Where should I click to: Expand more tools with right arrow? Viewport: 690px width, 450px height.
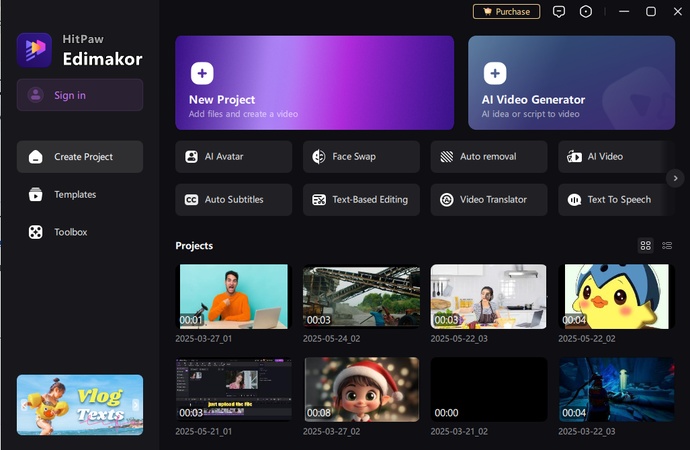coord(676,178)
